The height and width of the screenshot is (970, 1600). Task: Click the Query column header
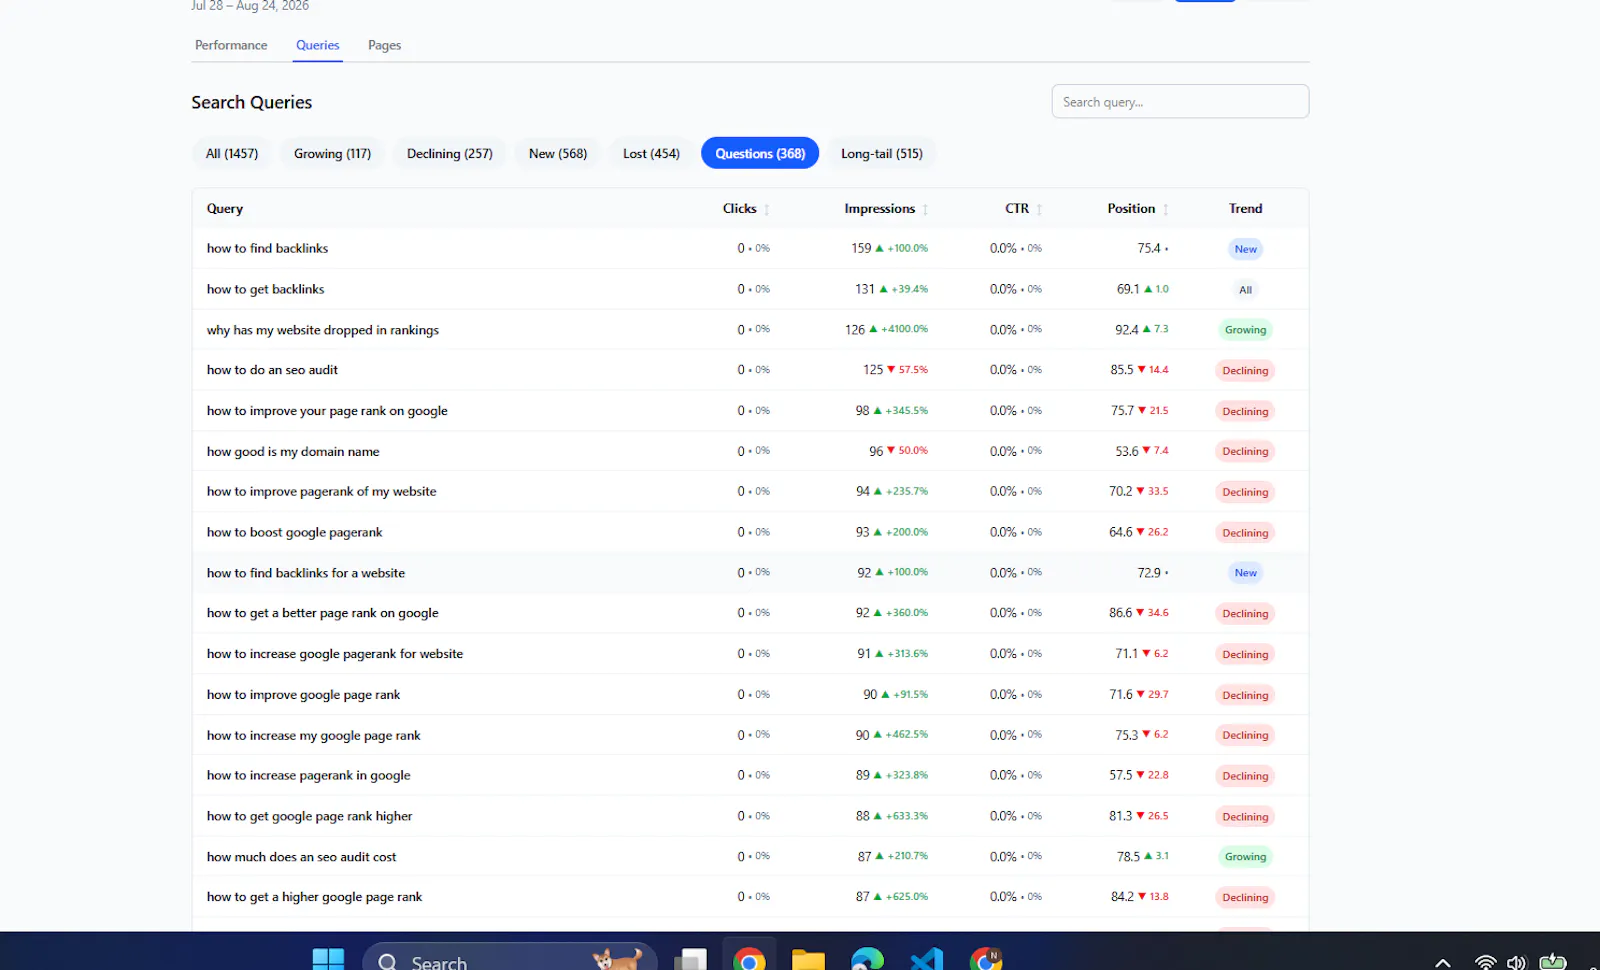point(225,208)
